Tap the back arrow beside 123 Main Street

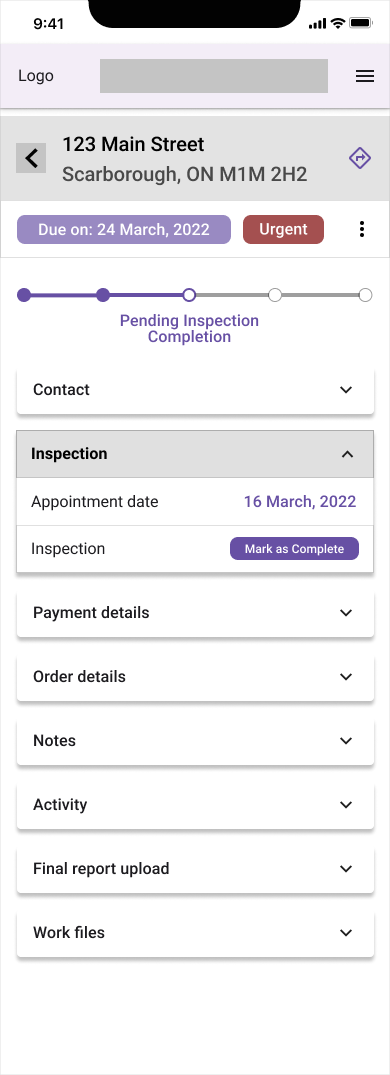click(x=31, y=158)
